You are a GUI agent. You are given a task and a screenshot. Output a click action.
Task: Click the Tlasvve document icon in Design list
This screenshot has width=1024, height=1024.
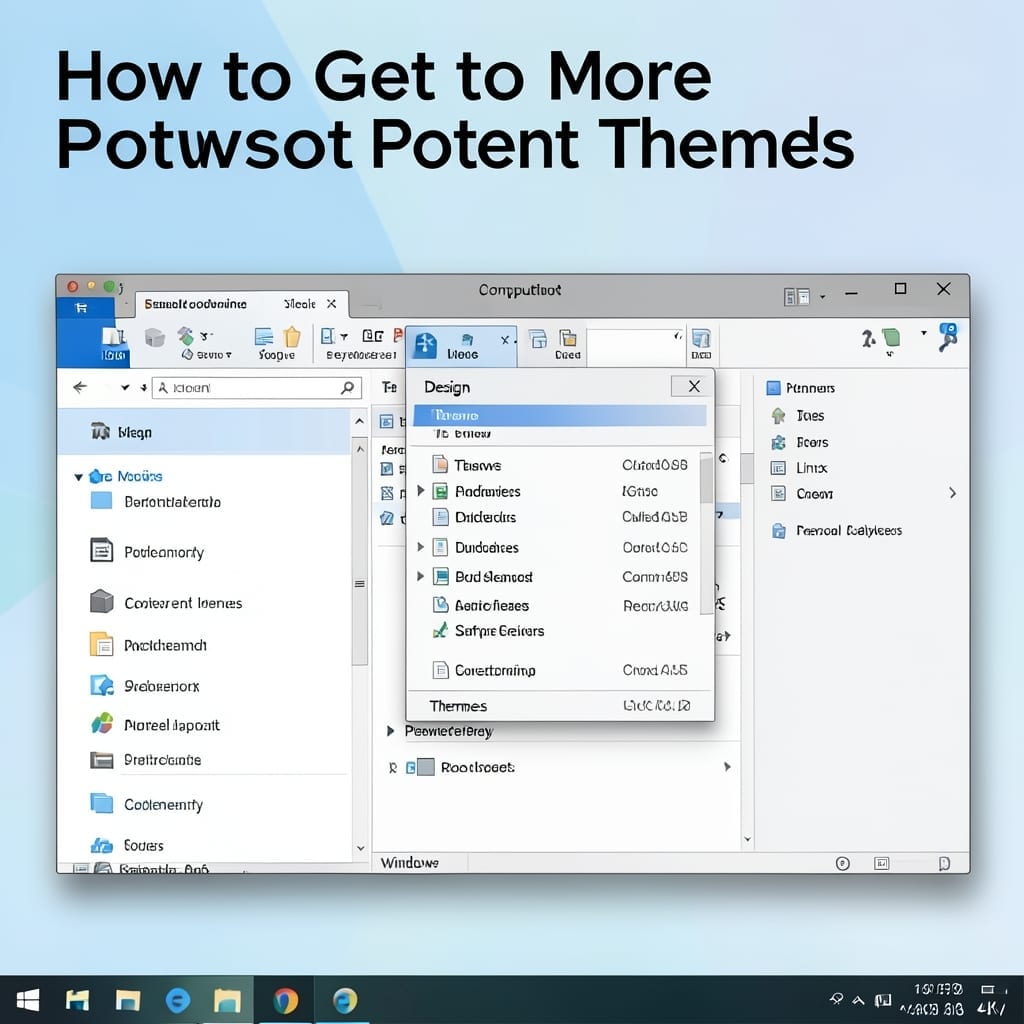[441, 465]
